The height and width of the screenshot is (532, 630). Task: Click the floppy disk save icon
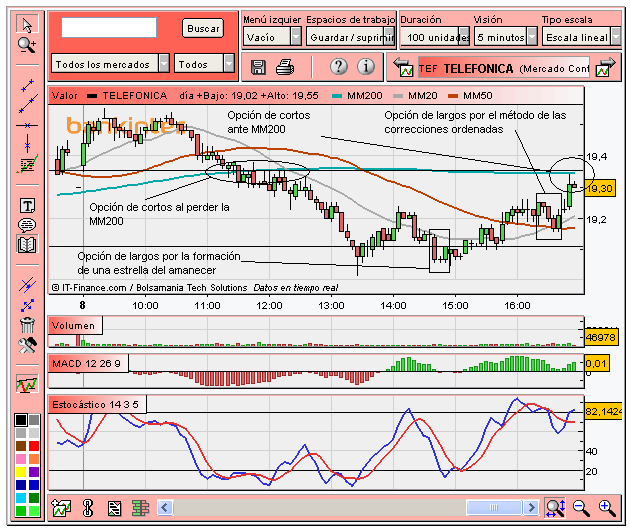258,67
